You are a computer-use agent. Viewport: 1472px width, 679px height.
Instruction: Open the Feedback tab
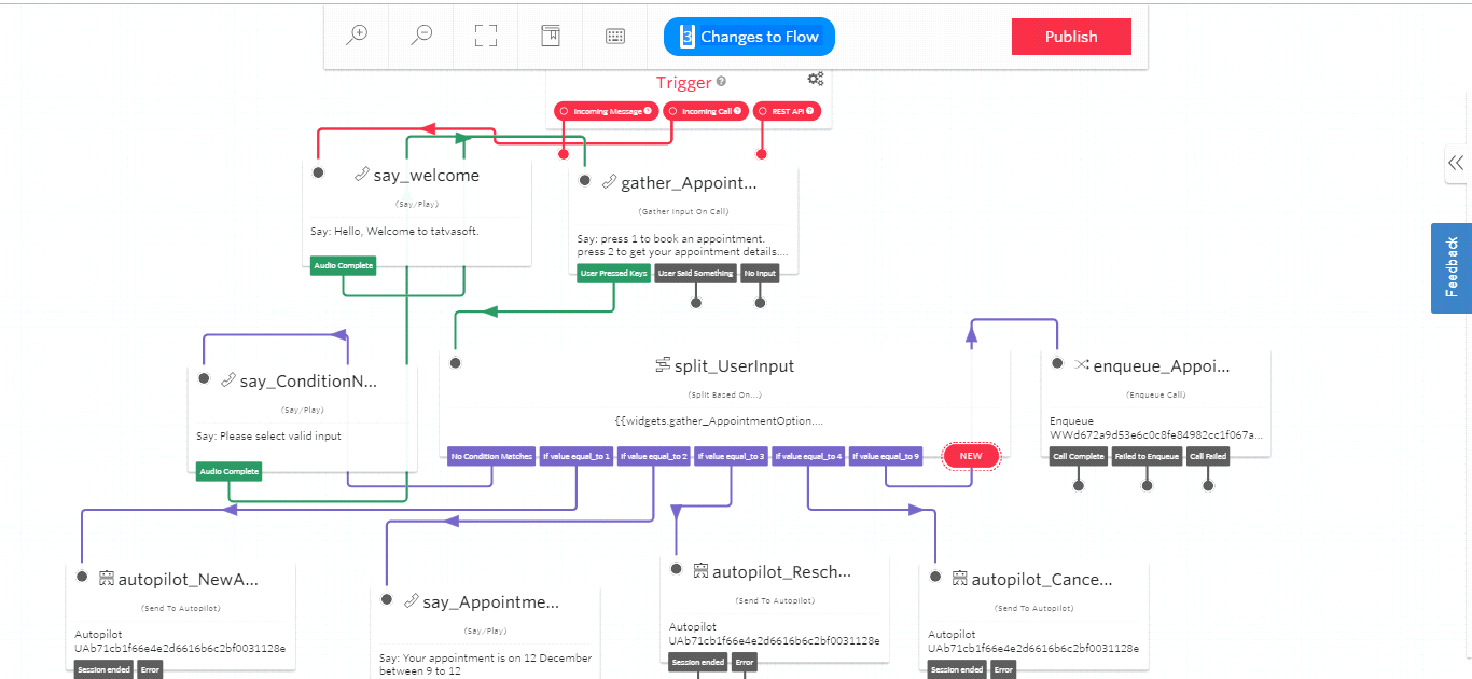[x=1451, y=267]
